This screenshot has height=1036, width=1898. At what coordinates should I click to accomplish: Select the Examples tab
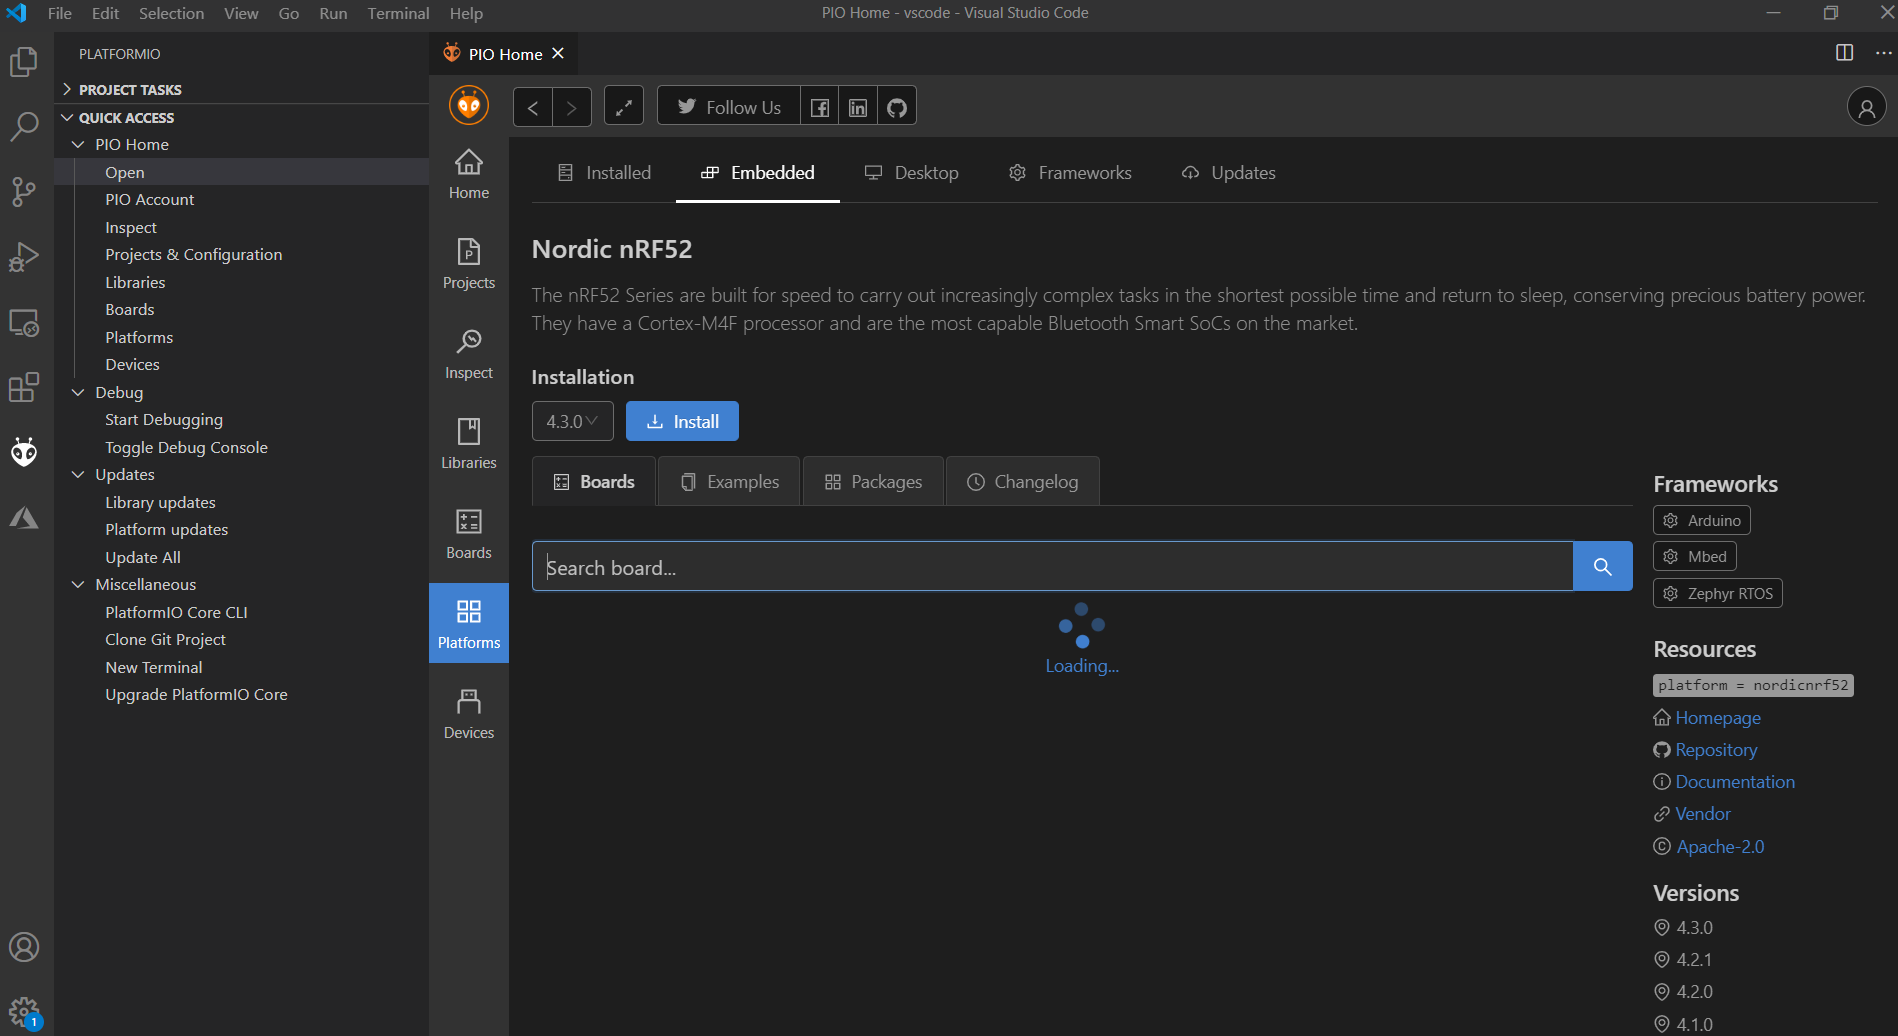click(729, 482)
